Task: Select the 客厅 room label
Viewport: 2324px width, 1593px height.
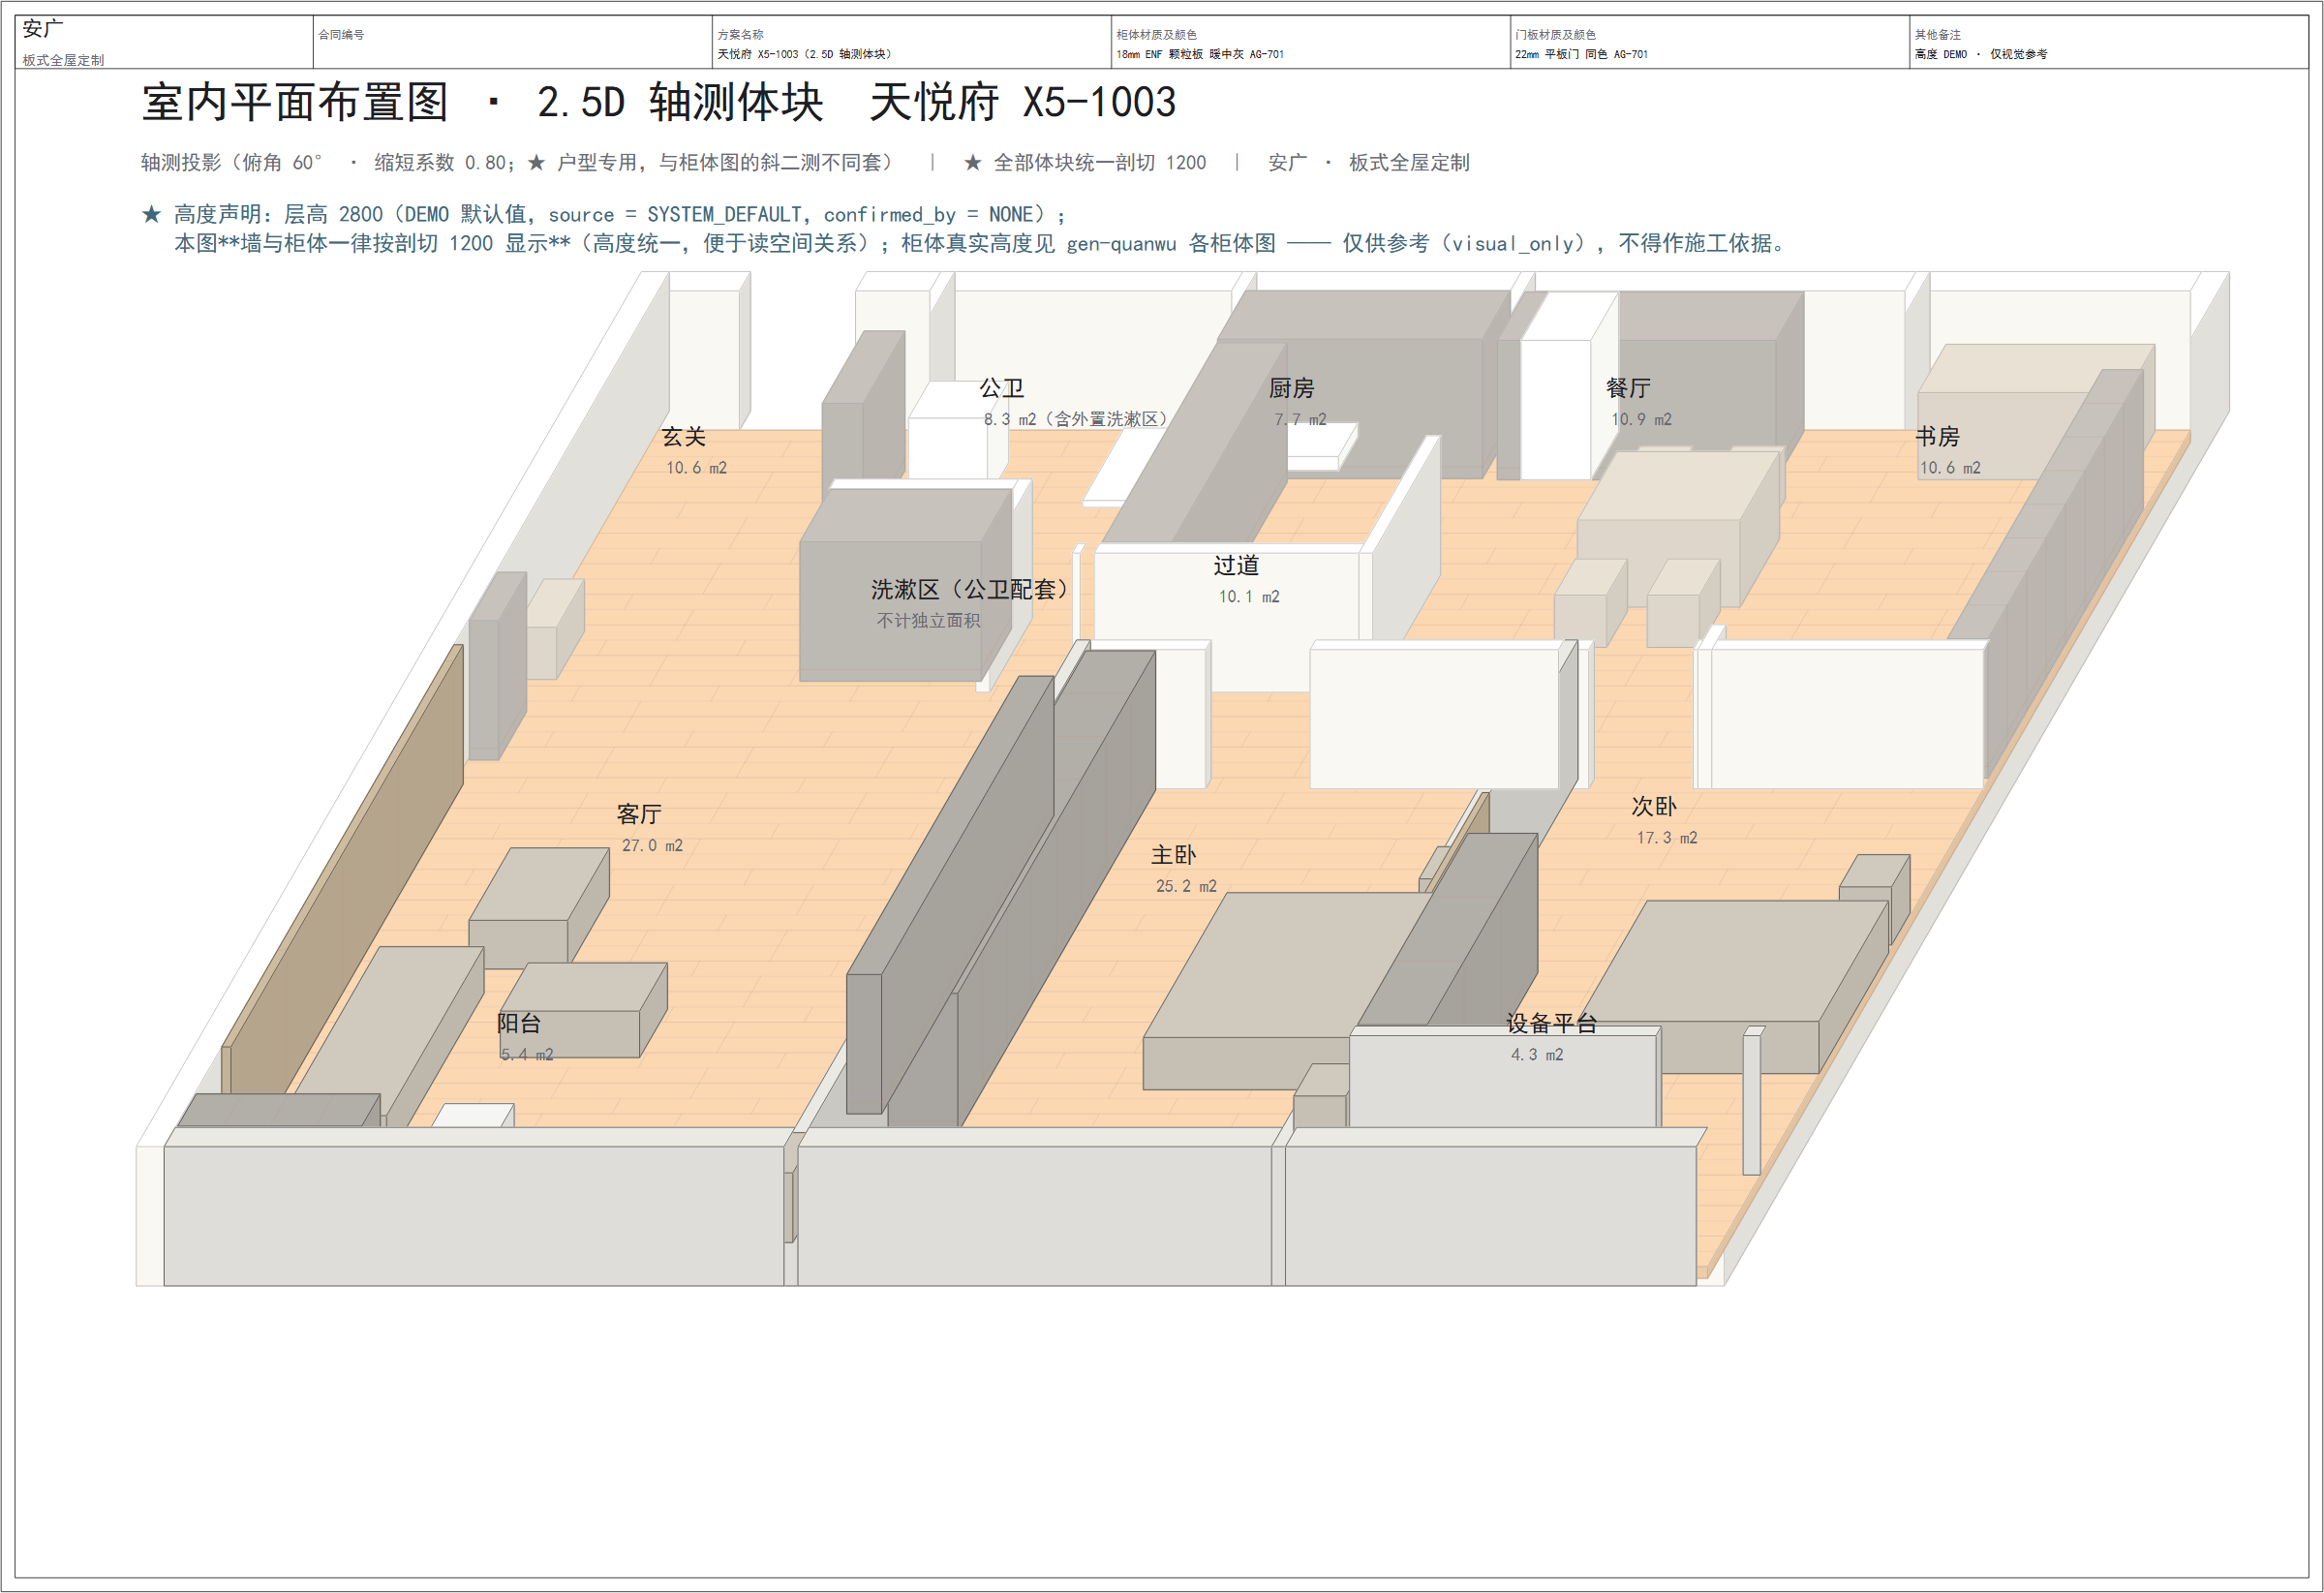Action: tap(639, 814)
